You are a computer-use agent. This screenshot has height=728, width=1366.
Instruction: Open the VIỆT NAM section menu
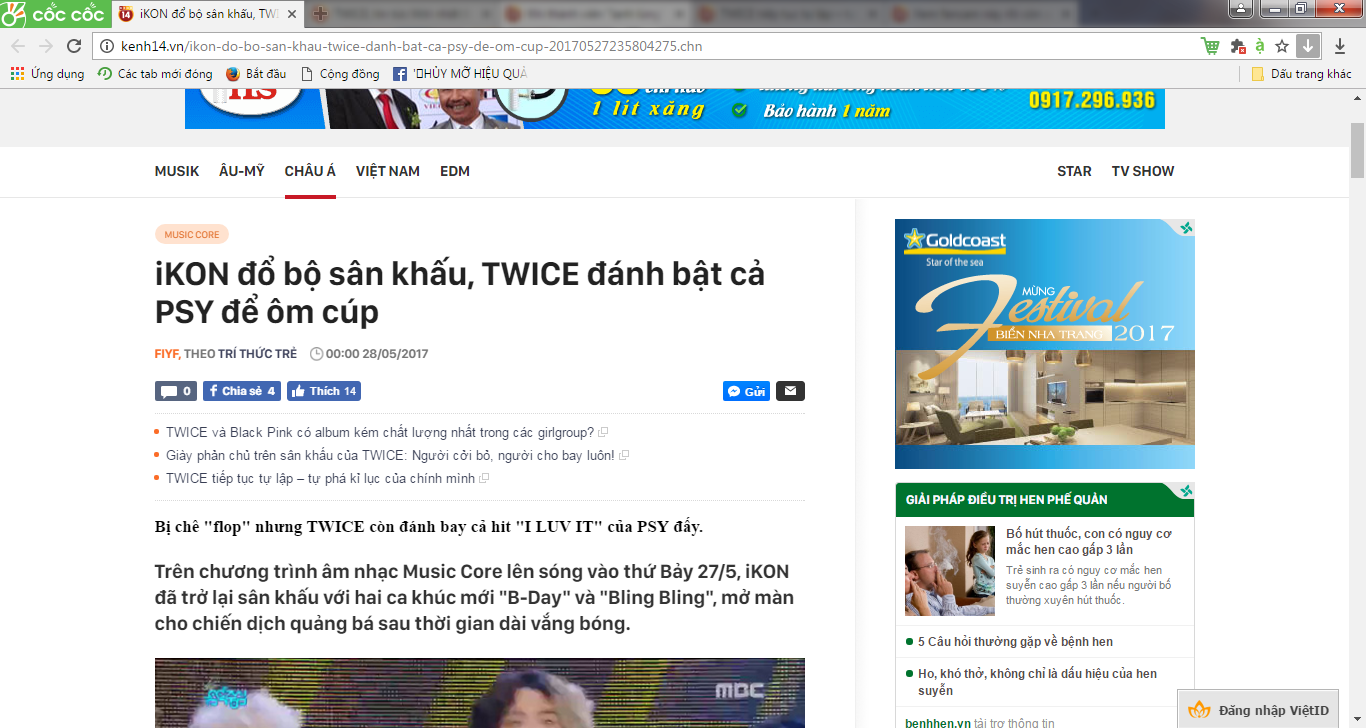click(x=388, y=171)
